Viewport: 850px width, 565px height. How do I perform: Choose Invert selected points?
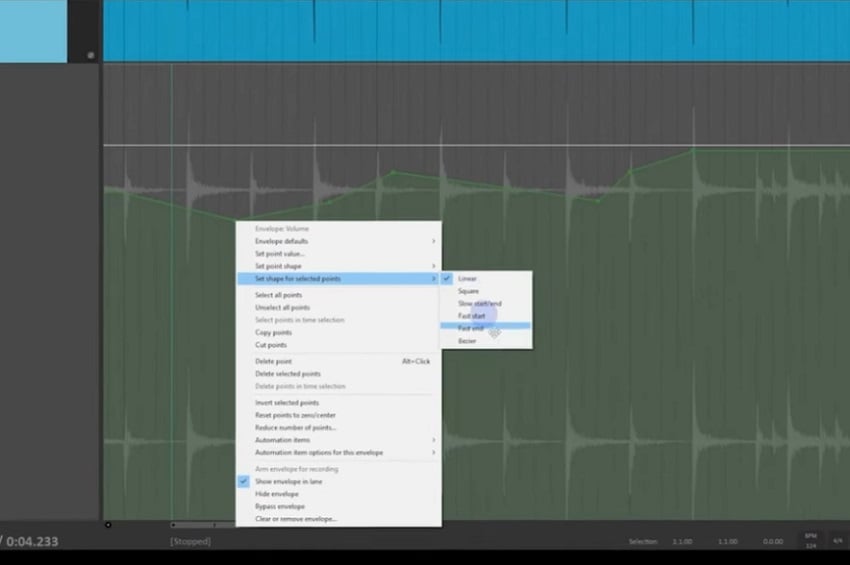(339, 402)
